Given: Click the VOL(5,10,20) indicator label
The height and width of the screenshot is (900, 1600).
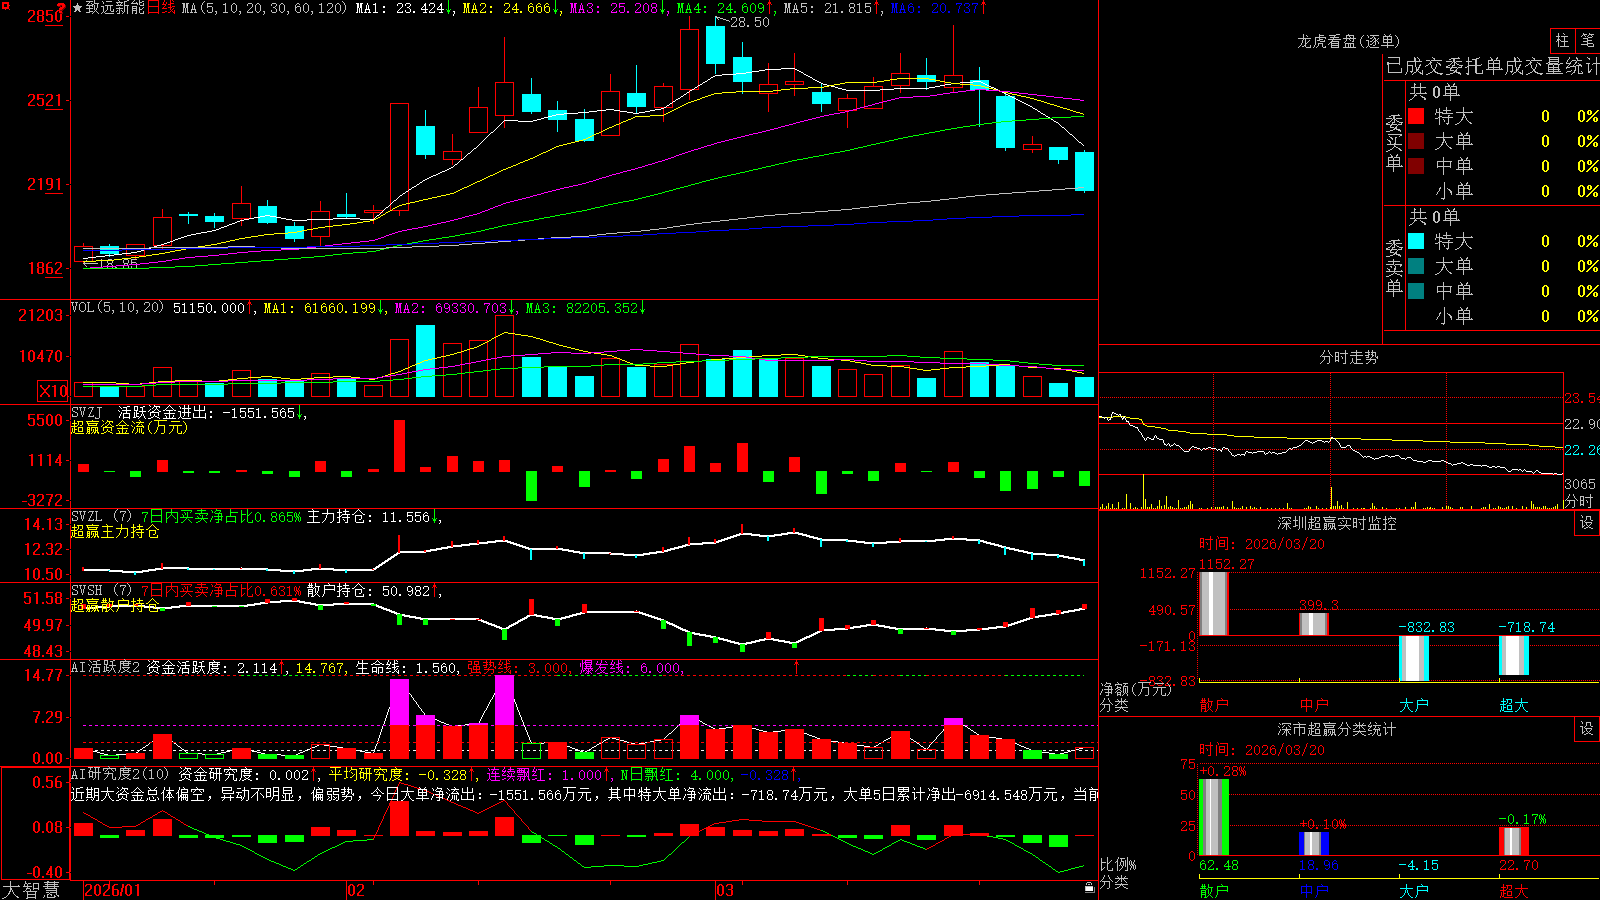Looking at the screenshot, I should pyautogui.click(x=117, y=308).
